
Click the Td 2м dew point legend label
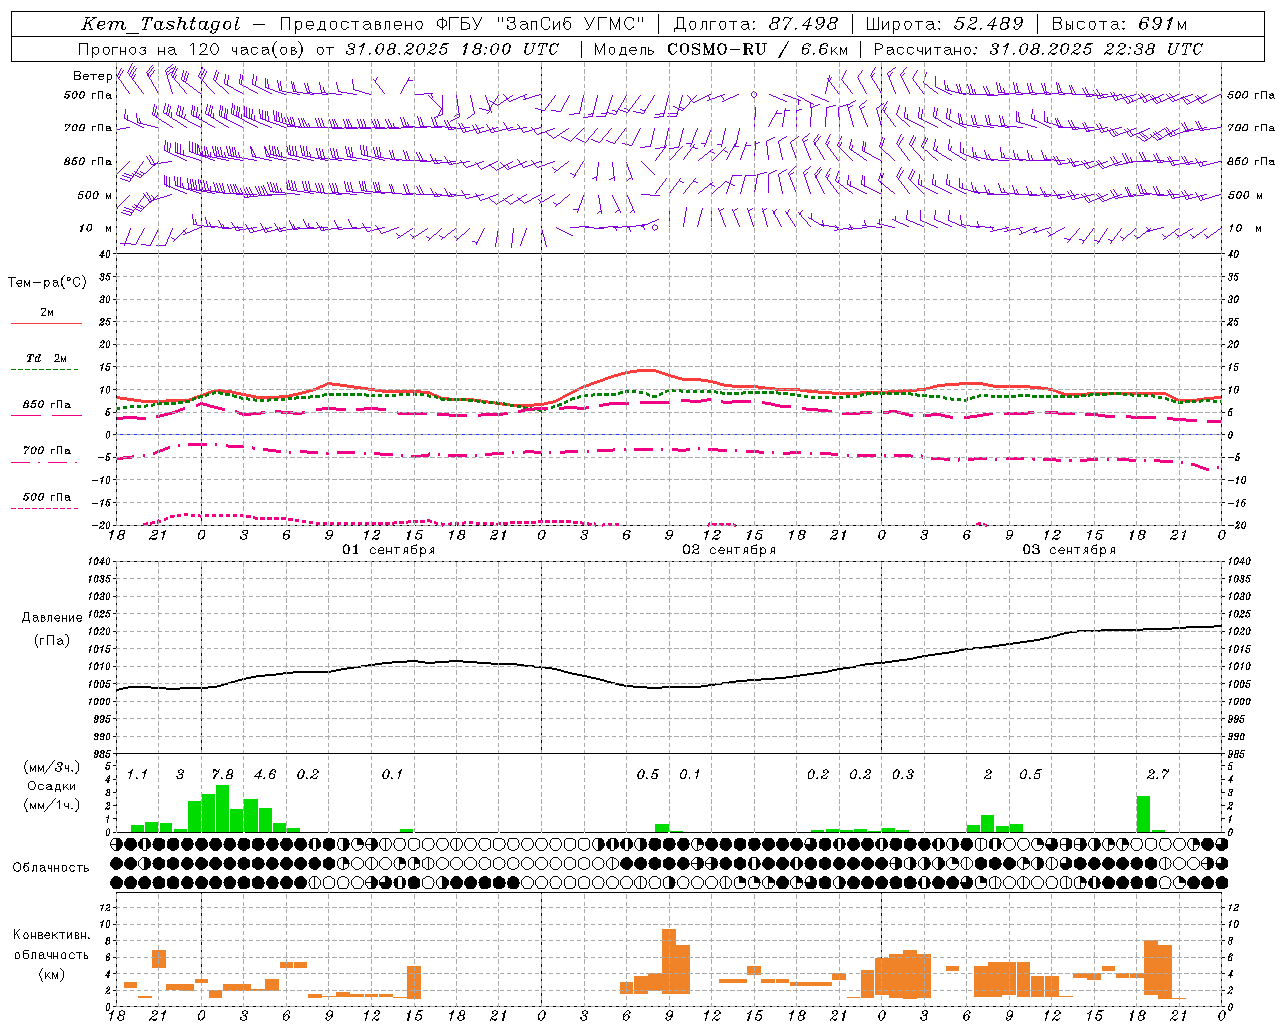46,358
